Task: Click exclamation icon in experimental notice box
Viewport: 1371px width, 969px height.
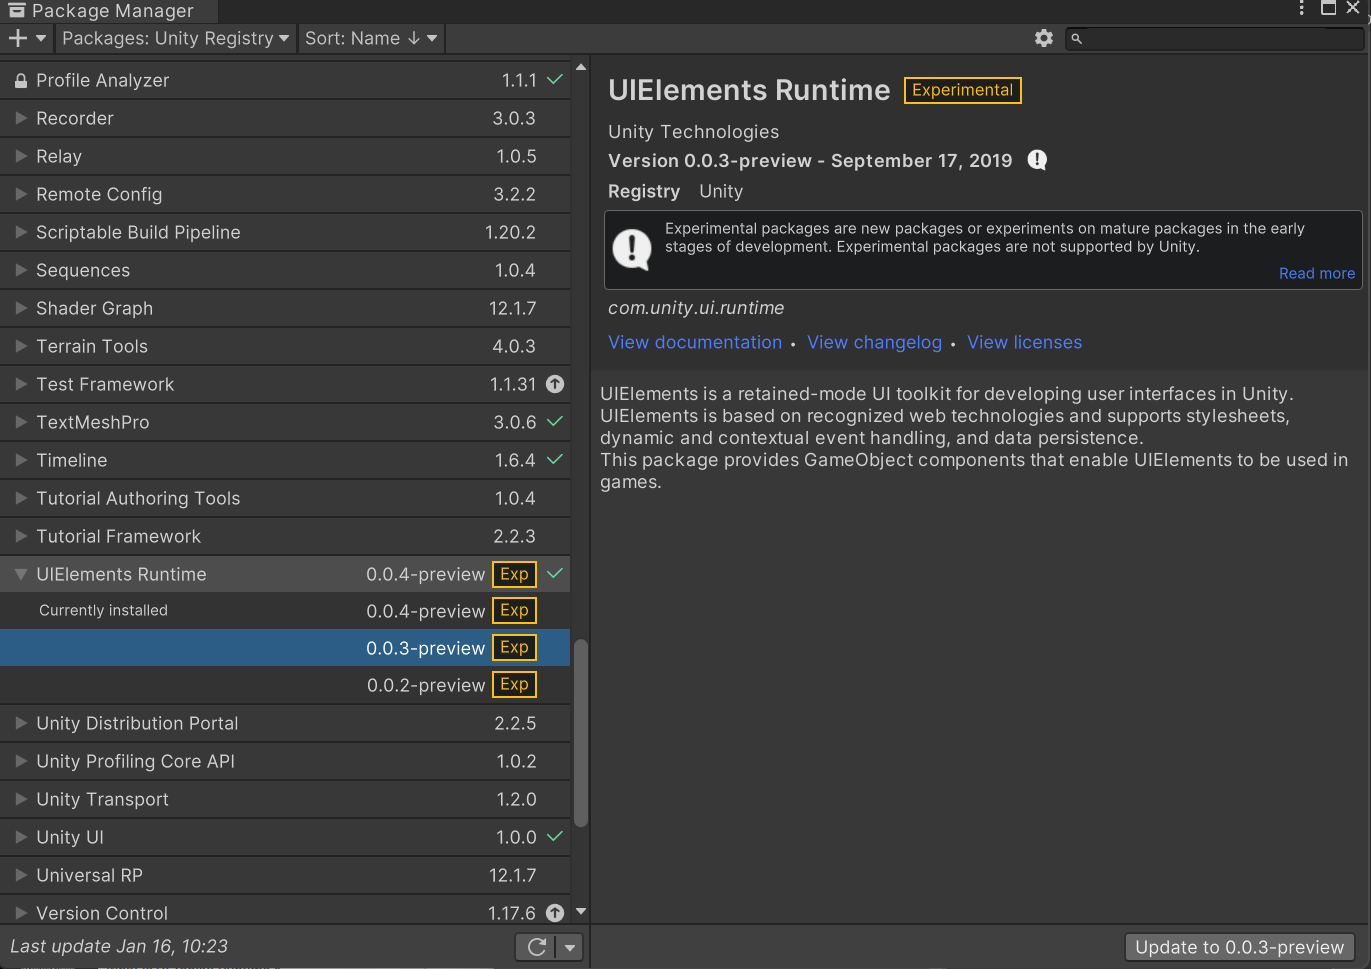Action: coord(632,248)
